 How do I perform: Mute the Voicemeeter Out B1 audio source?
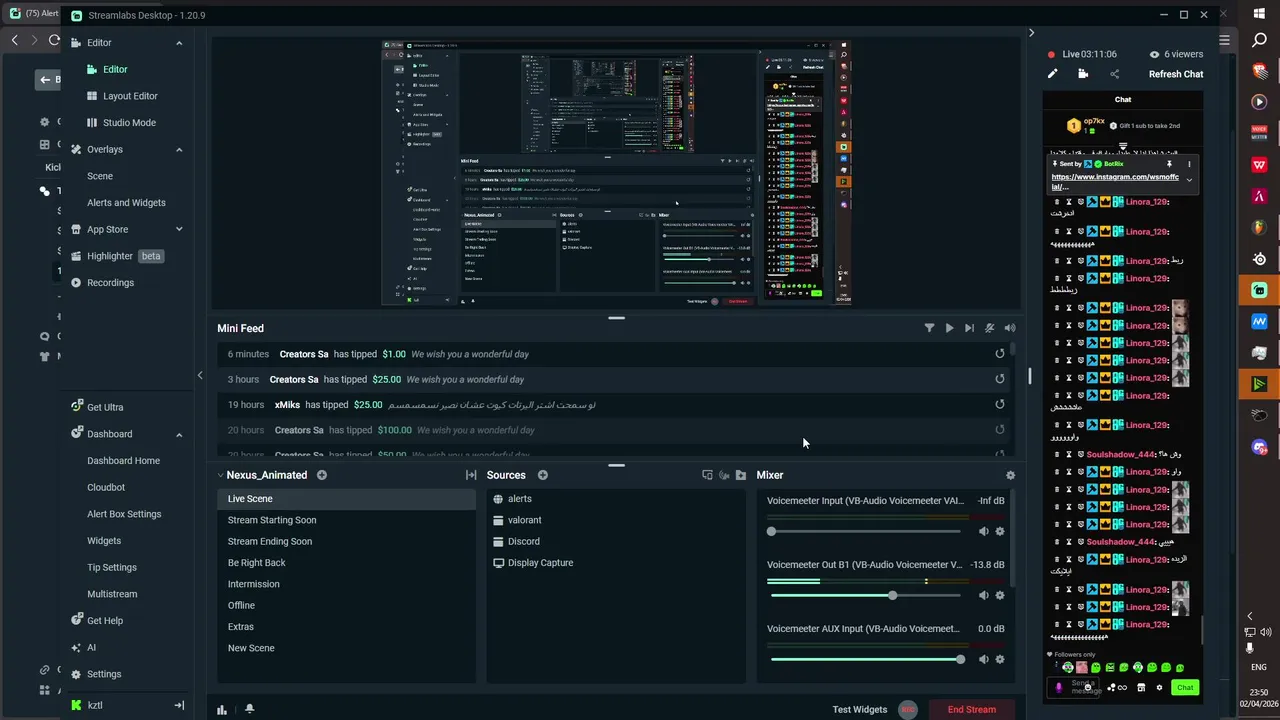[983, 596]
